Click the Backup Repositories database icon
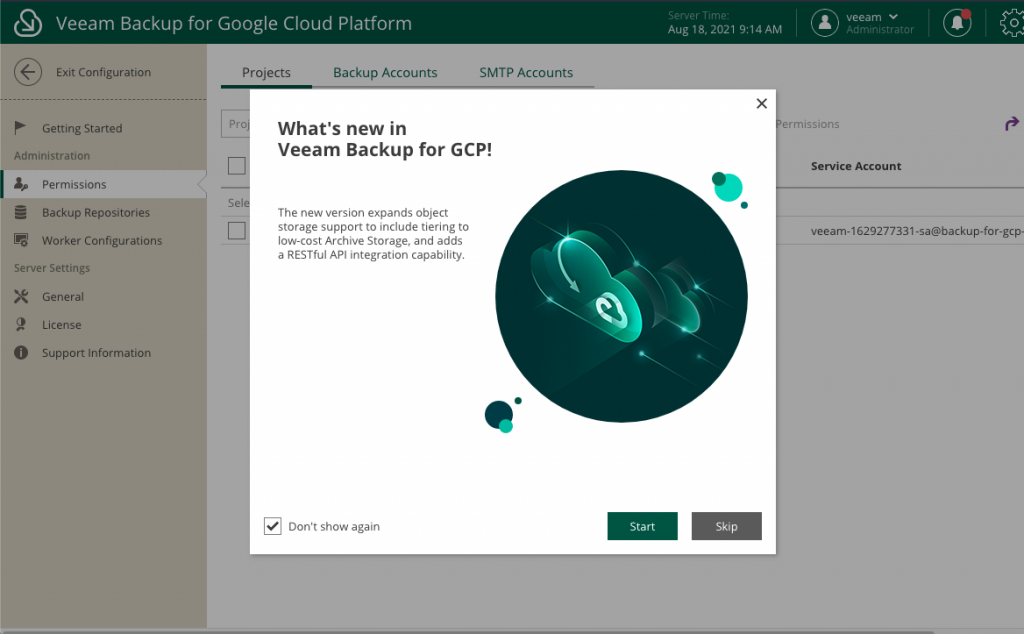Viewport: 1024px width, 634px height. (21, 212)
